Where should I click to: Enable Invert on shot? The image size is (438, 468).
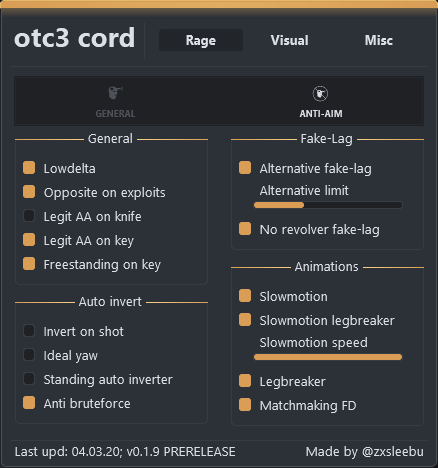click(x=29, y=331)
